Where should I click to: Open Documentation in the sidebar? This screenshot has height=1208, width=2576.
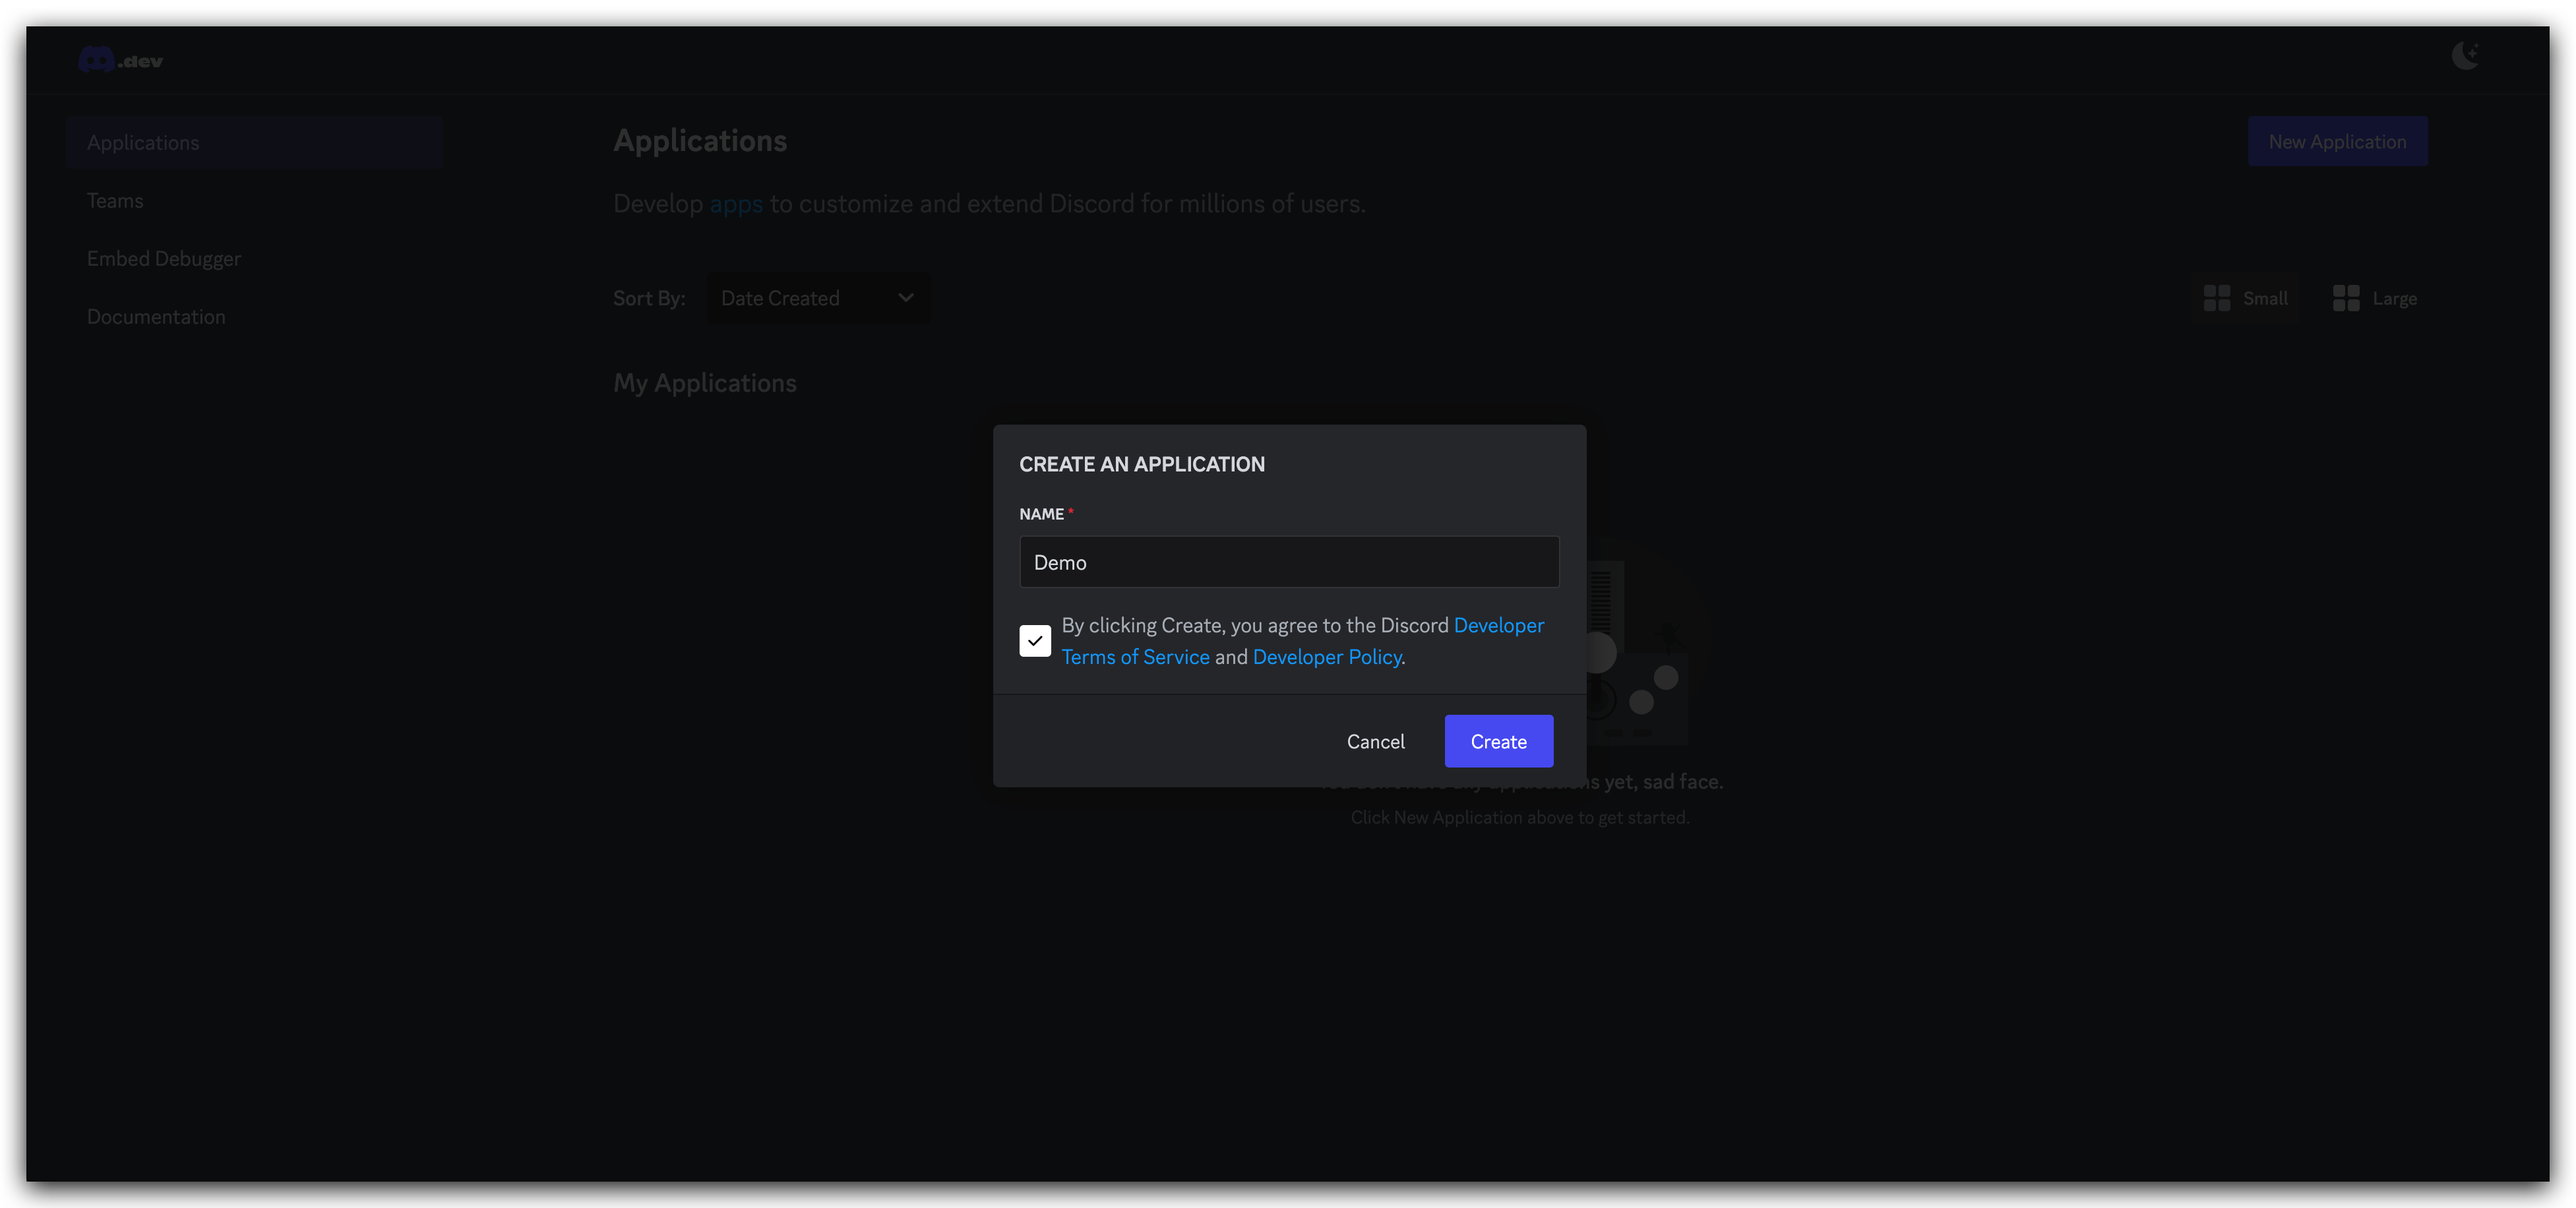coord(156,316)
